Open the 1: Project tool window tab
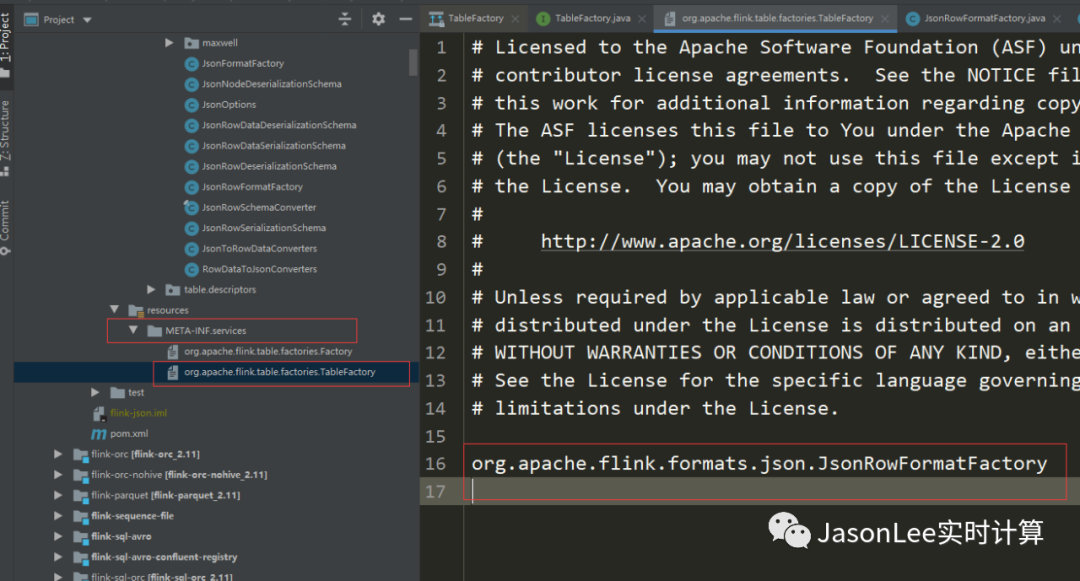Viewport: 1080px width, 581px height. [6, 43]
